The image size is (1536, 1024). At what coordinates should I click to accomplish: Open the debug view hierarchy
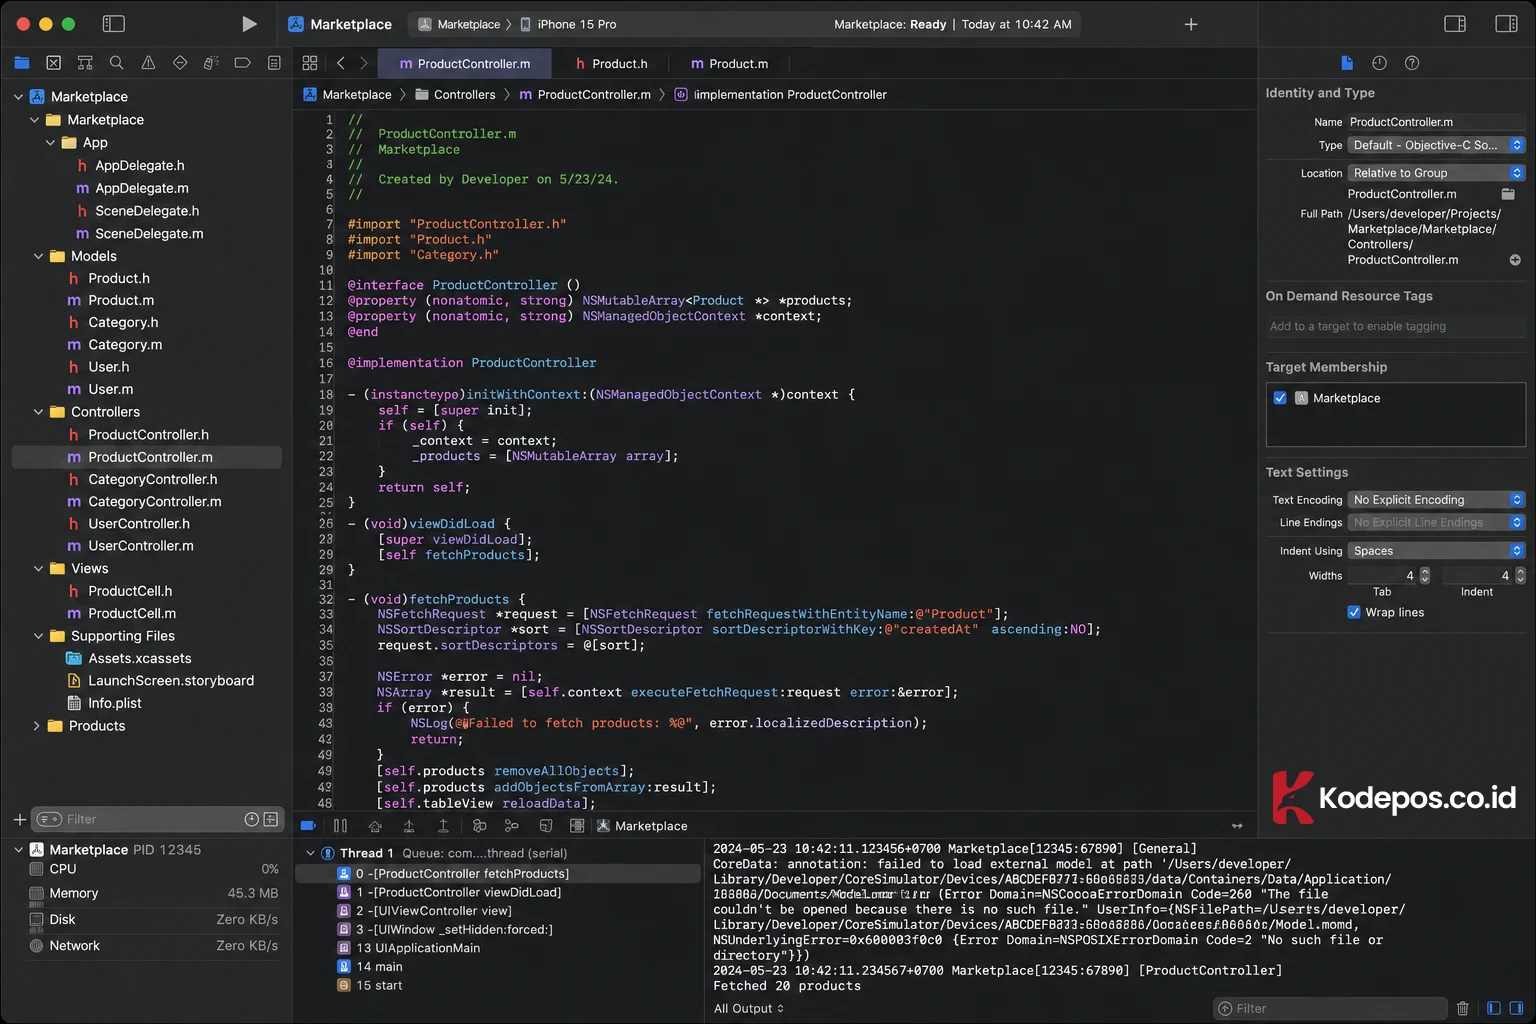(x=479, y=826)
